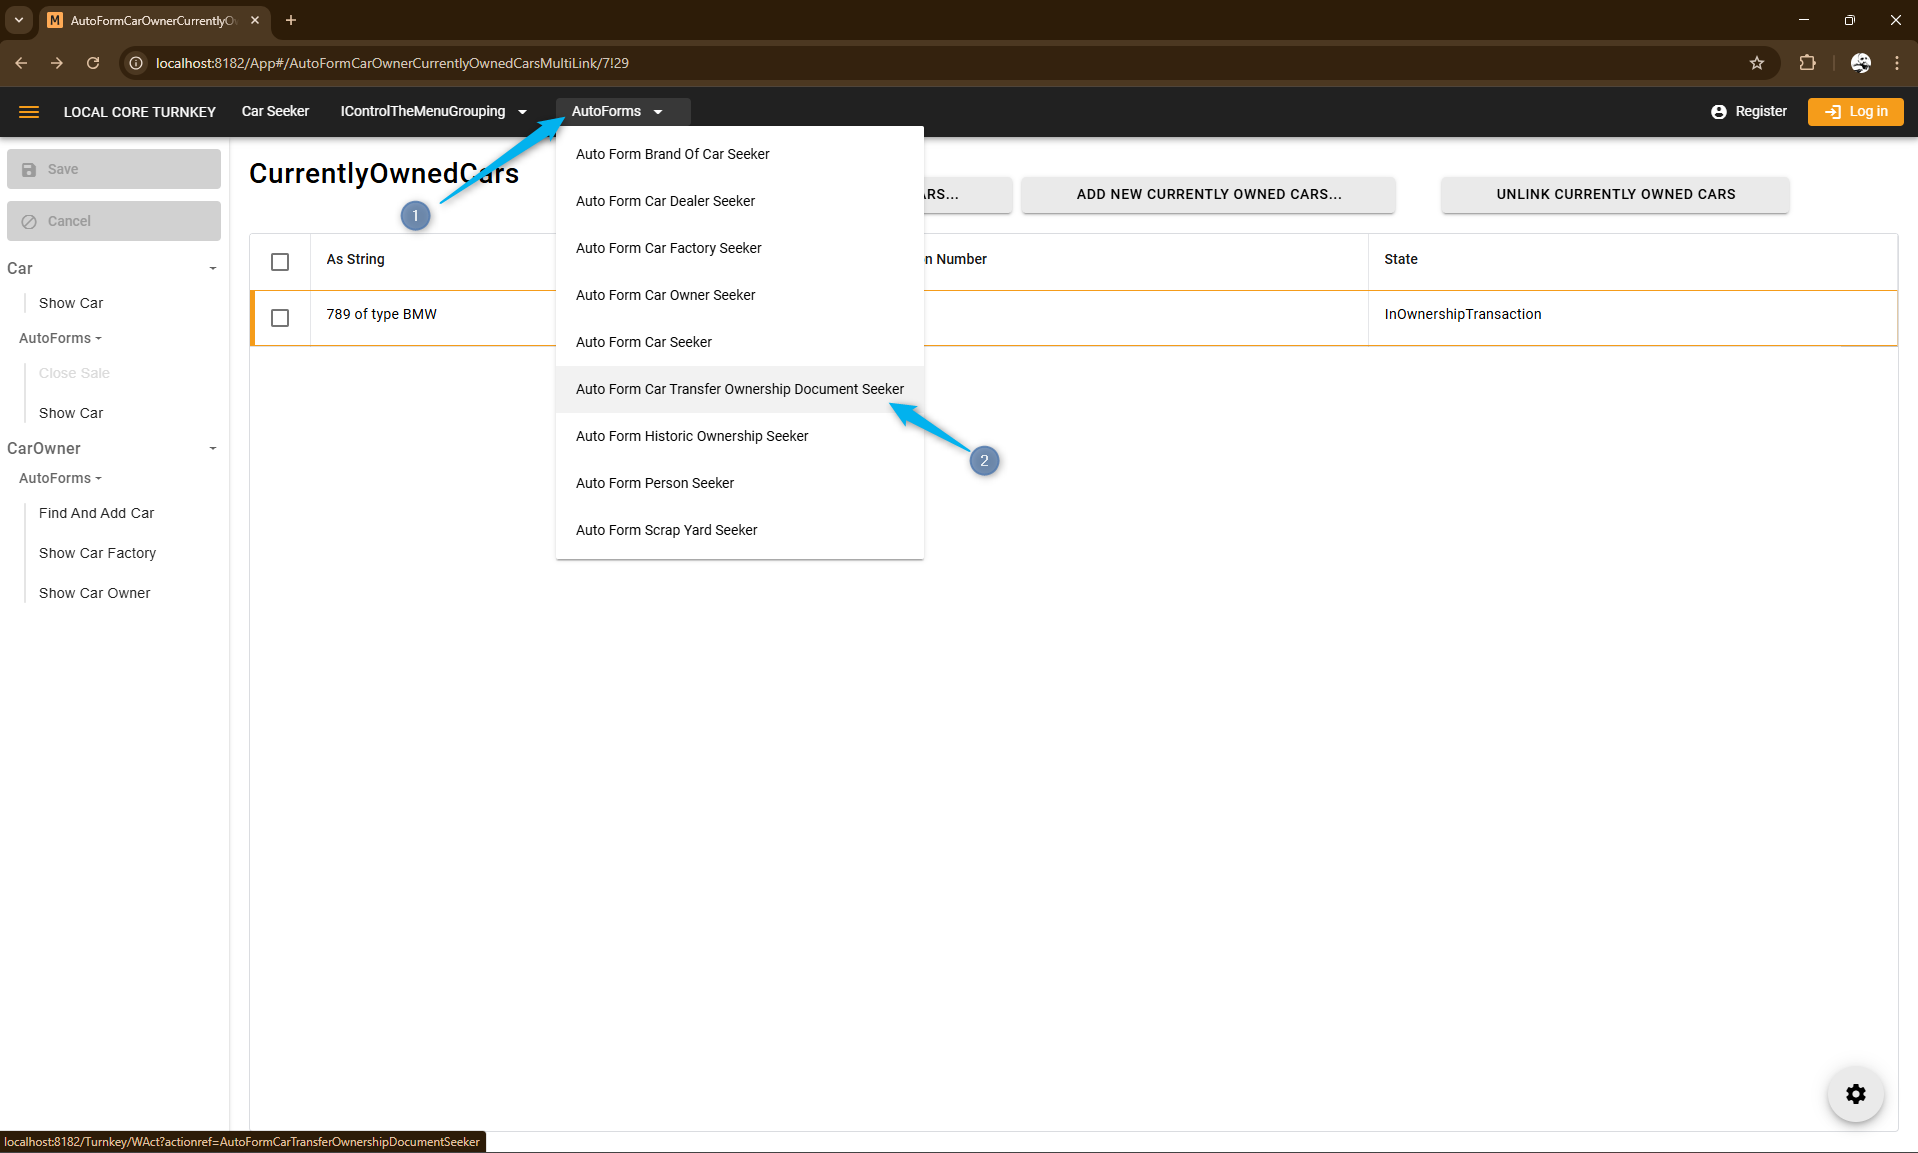Open Find And Add Car in sidebar
Image resolution: width=1918 pixels, height=1153 pixels.
tap(96, 513)
